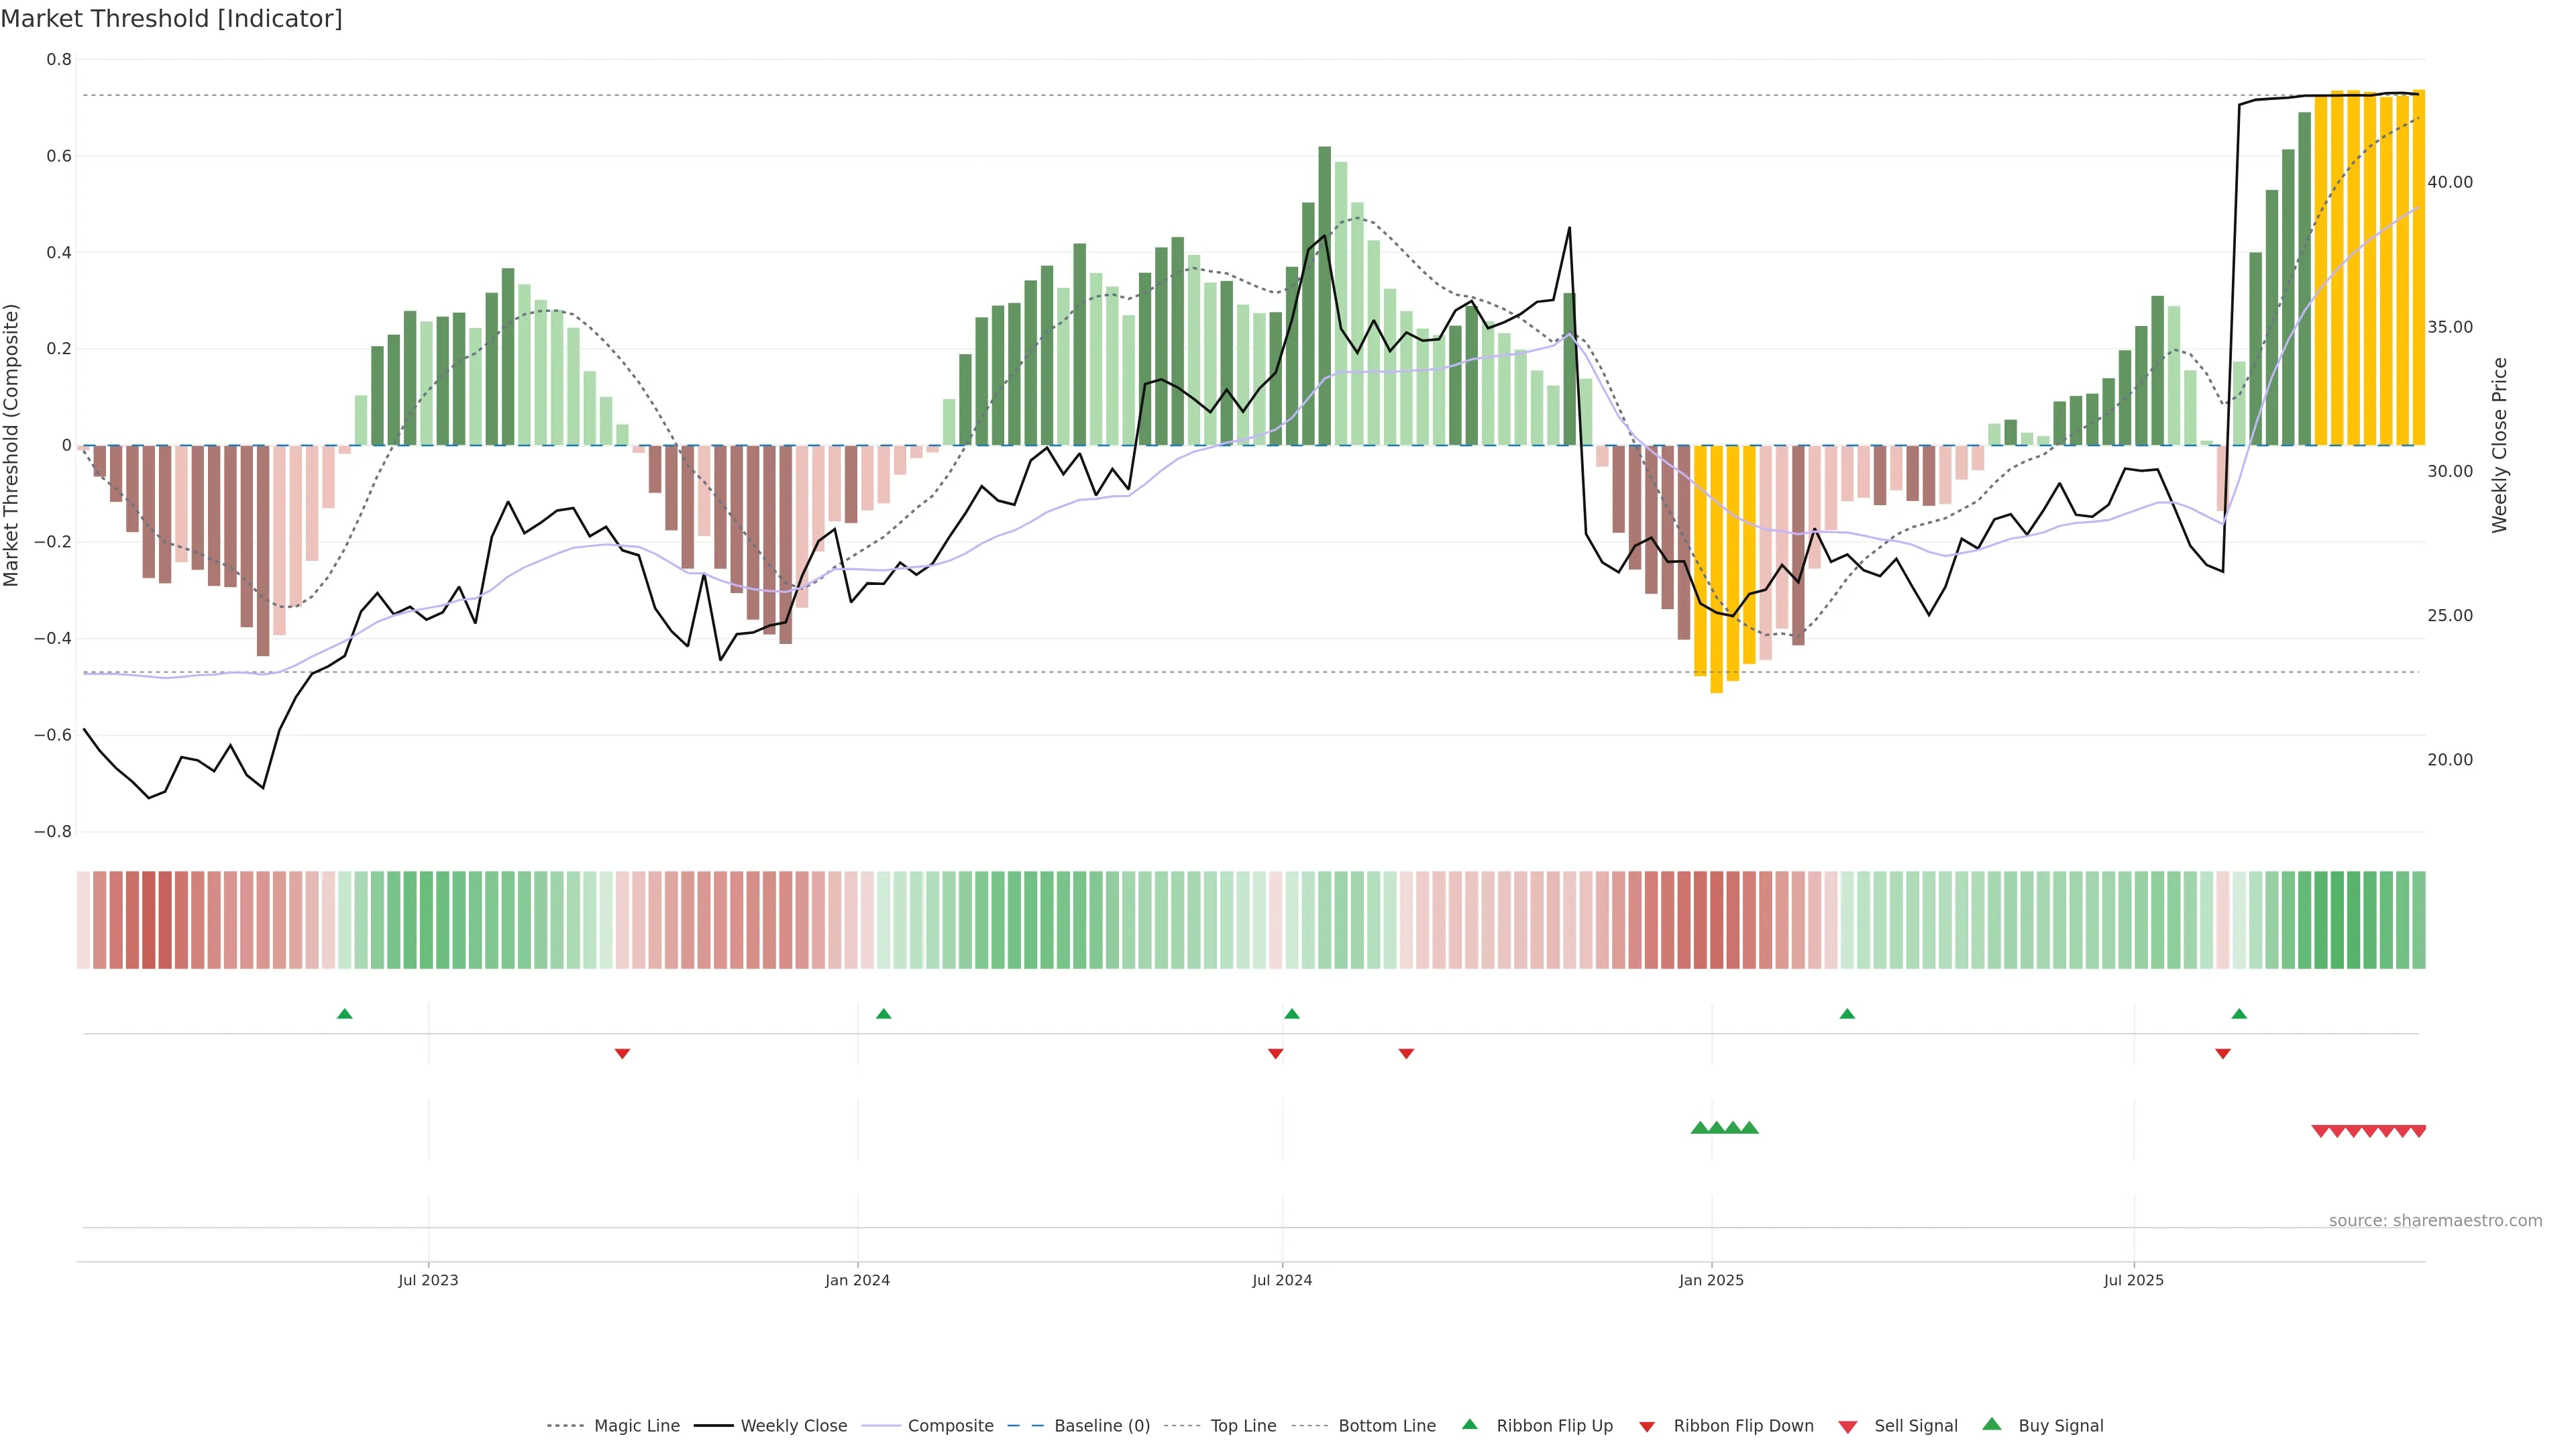Toggle Composite series in legend
The image size is (2576, 1449).
point(950,1426)
